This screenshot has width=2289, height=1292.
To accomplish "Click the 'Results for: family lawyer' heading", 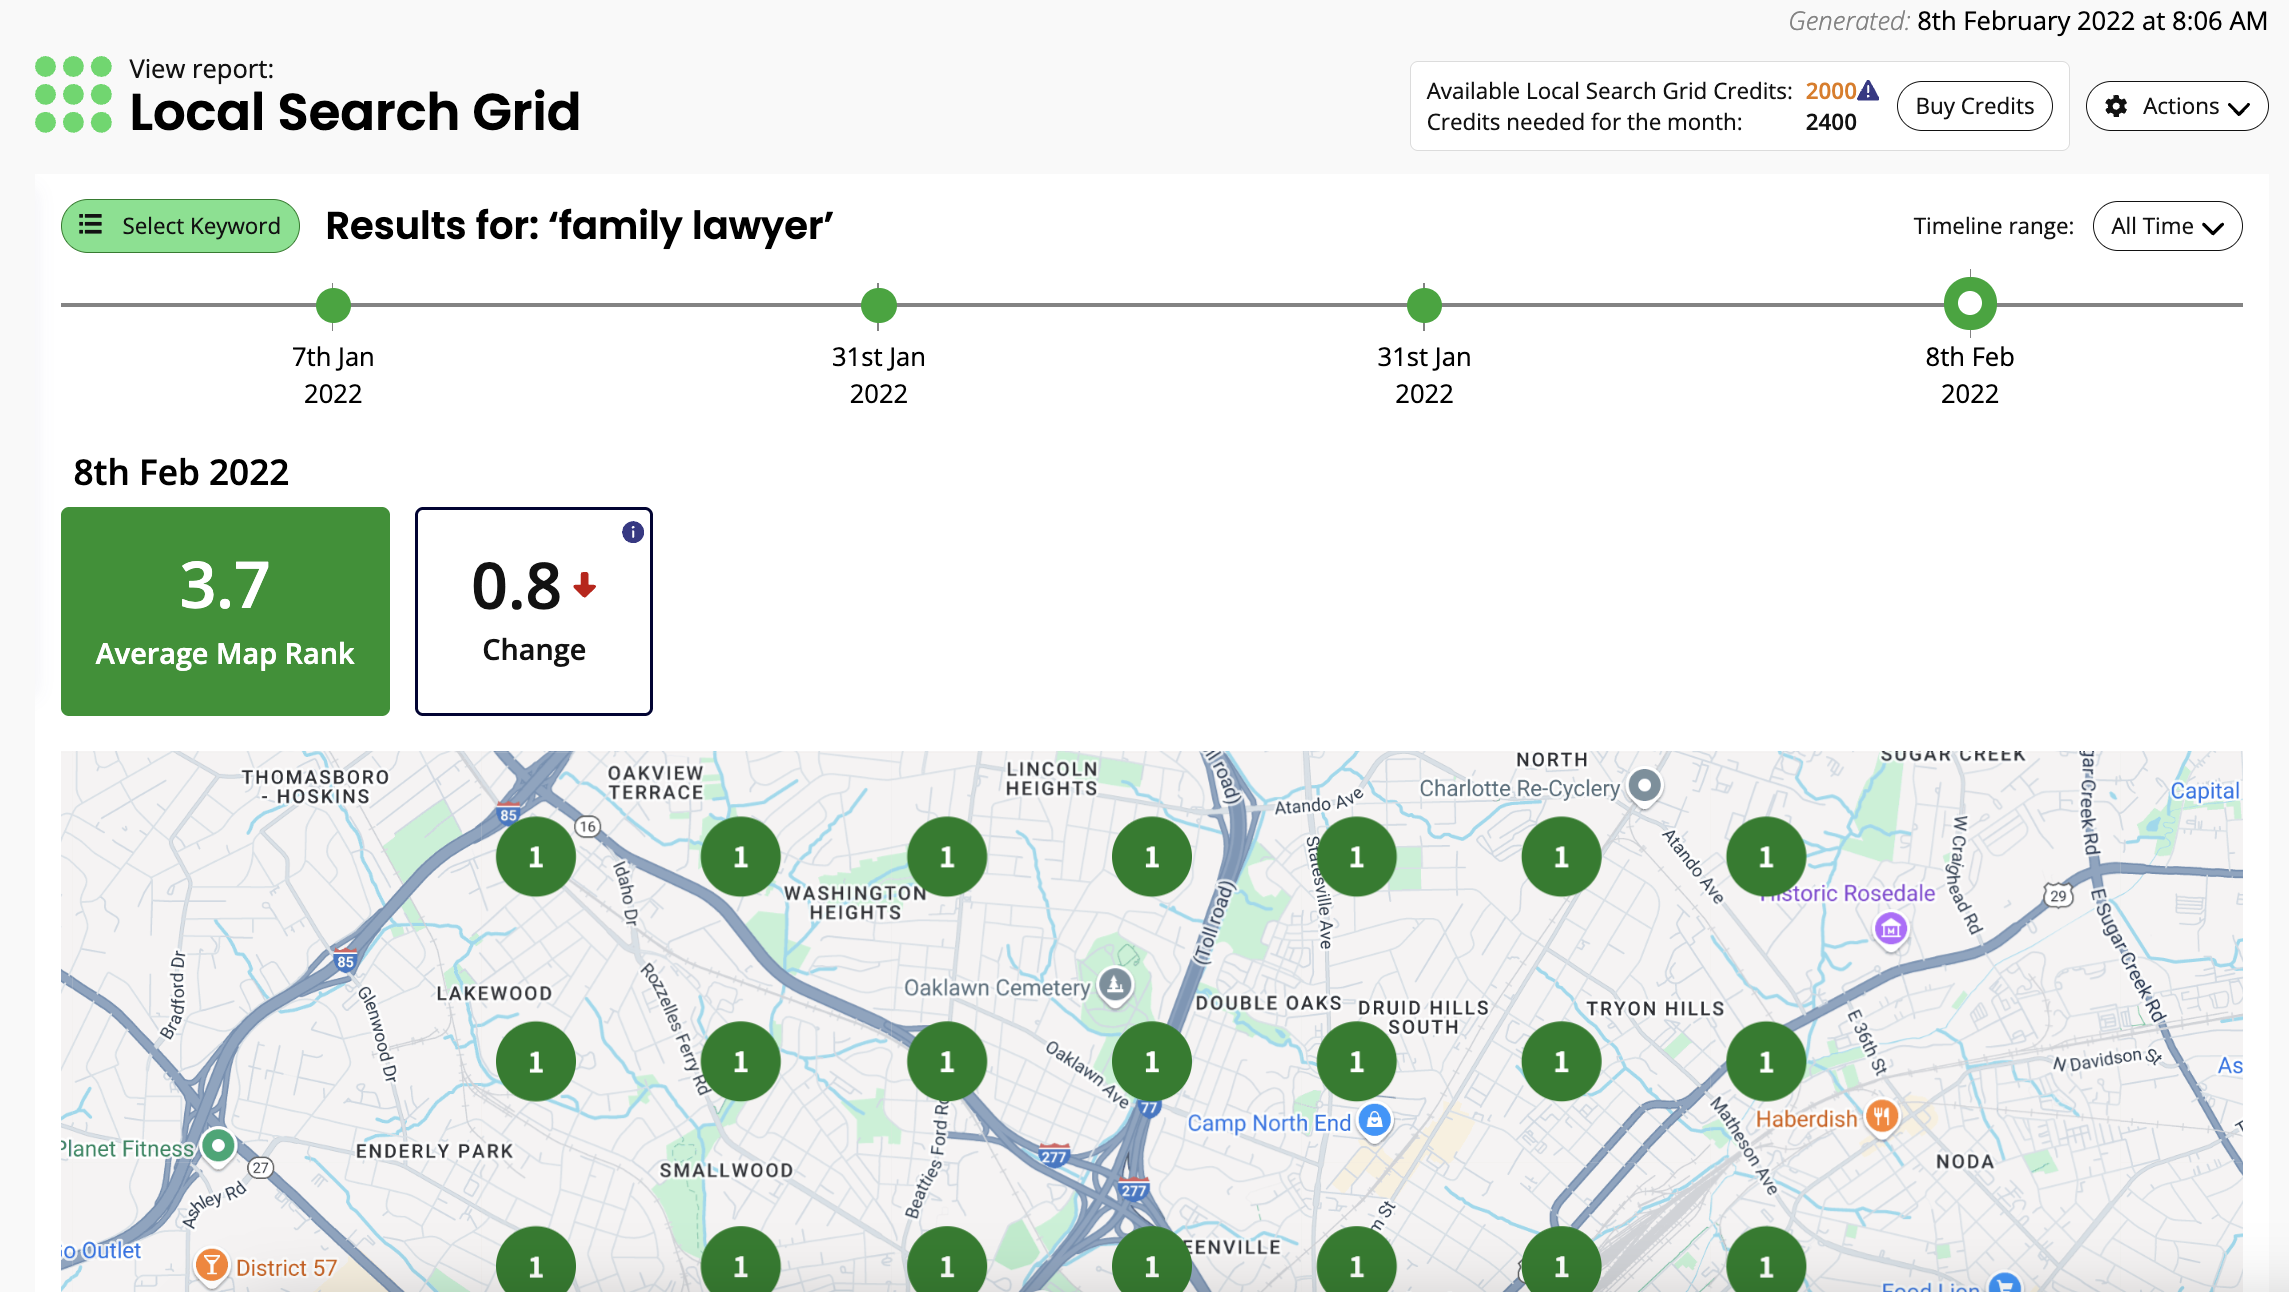I will click(579, 226).
